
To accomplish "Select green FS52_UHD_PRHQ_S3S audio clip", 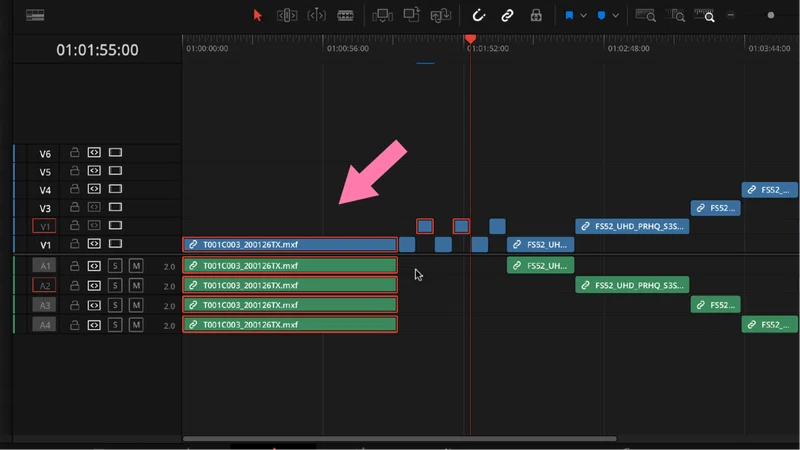I will [x=632, y=285].
